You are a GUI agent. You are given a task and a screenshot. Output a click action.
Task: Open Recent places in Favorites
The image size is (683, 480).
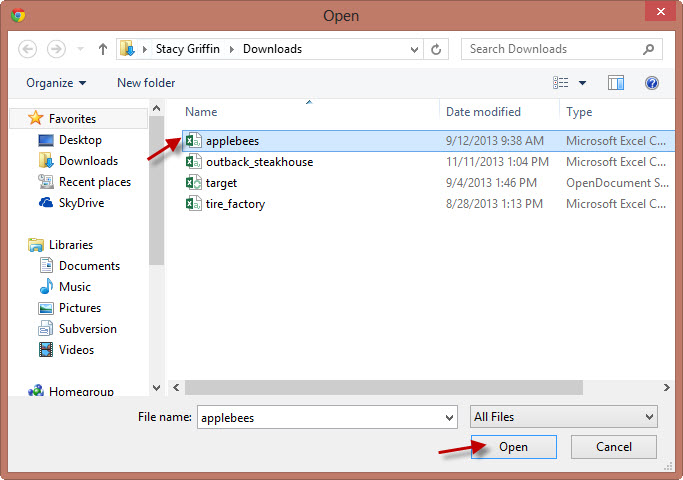click(95, 182)
